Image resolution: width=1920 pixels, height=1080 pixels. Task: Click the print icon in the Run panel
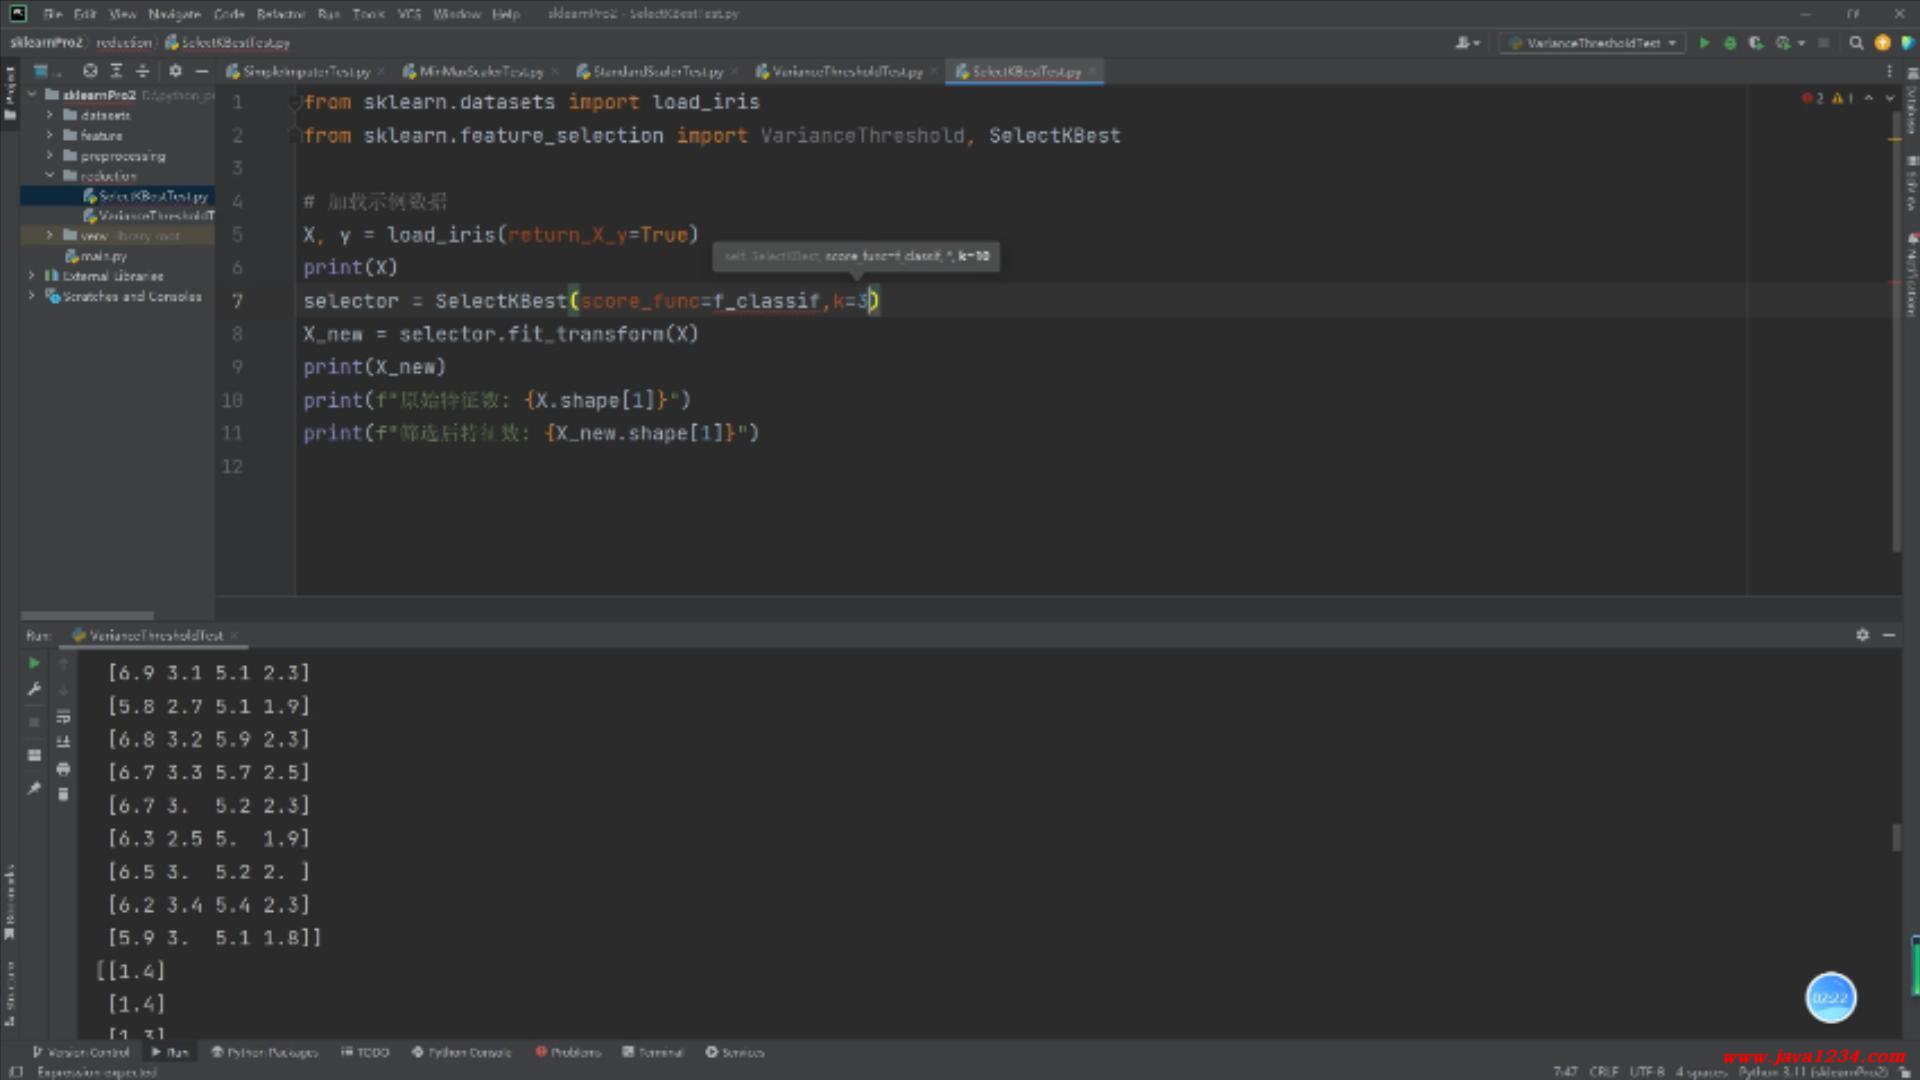63,769
